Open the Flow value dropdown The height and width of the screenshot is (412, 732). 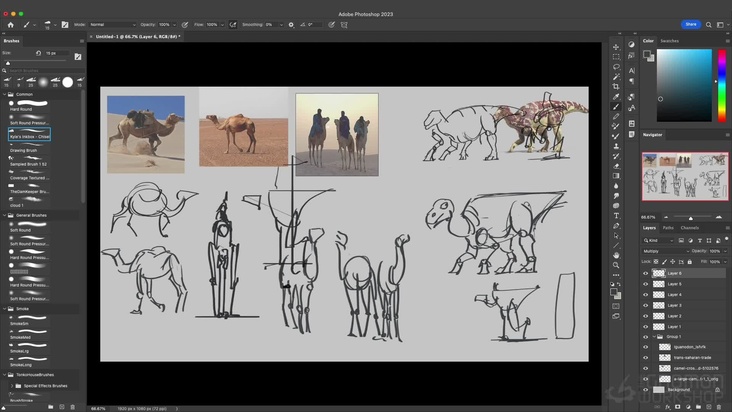tap(222, 25)
